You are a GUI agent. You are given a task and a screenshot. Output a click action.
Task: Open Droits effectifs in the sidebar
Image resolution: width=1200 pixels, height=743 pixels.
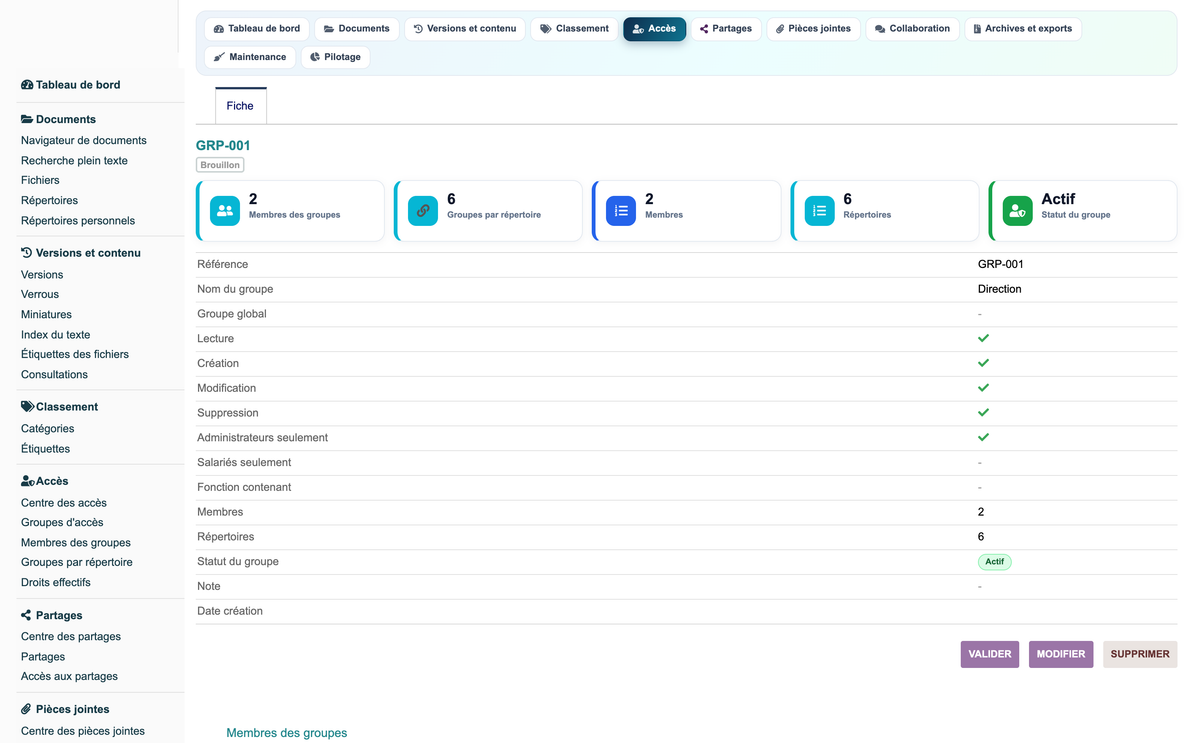56,583
